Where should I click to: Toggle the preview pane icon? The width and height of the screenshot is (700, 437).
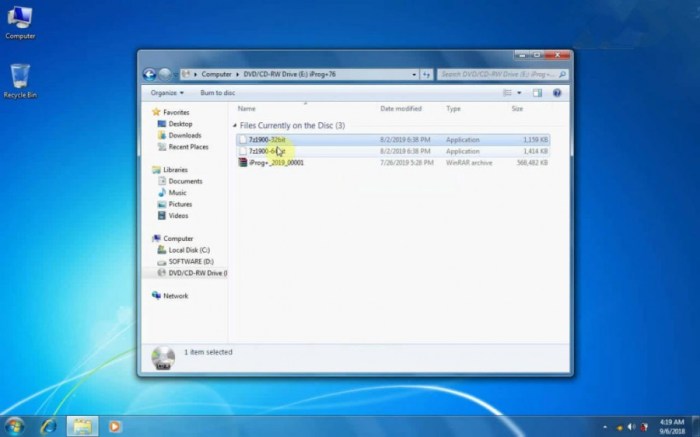pyautogui.click(x=538, y=93)
